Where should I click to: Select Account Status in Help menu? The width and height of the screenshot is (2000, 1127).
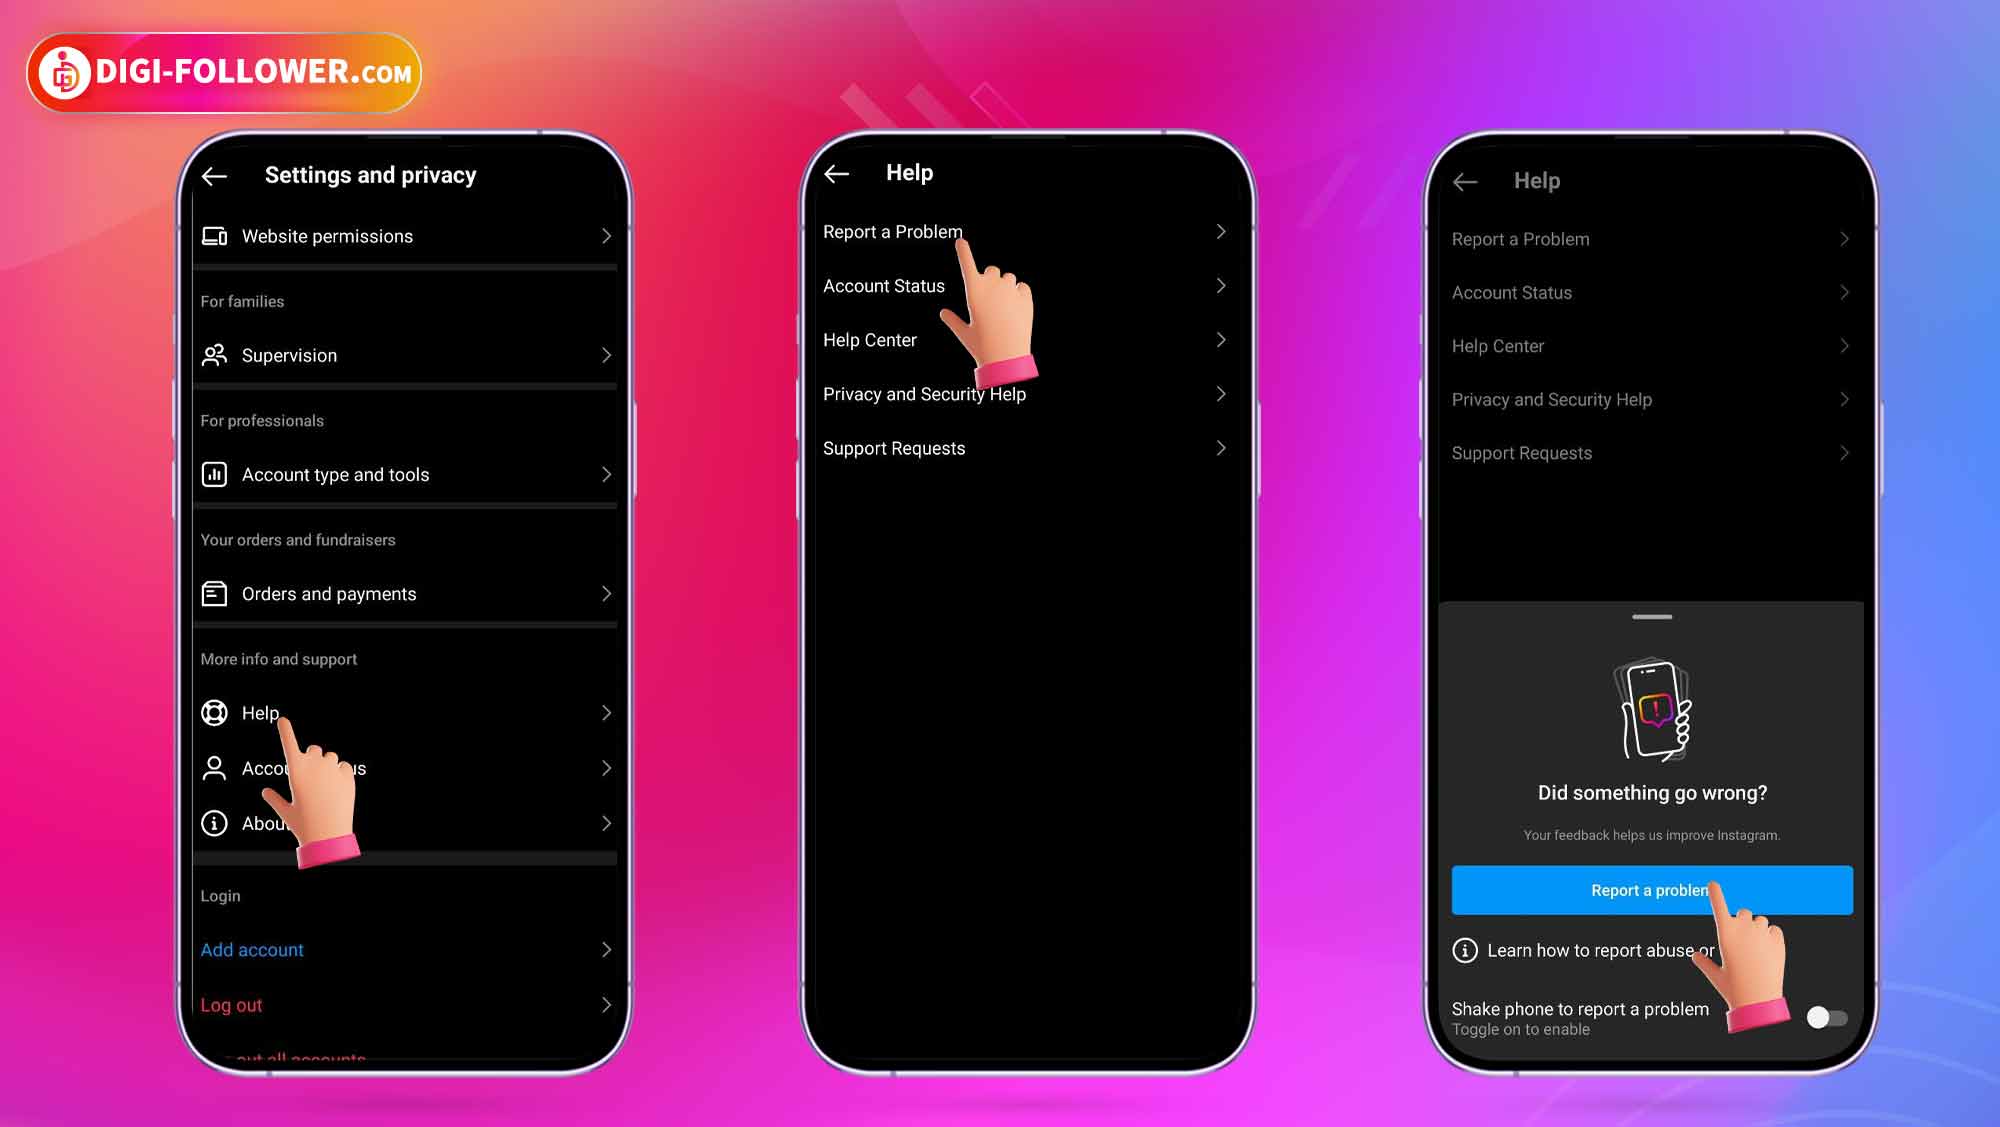pos(883,286)
